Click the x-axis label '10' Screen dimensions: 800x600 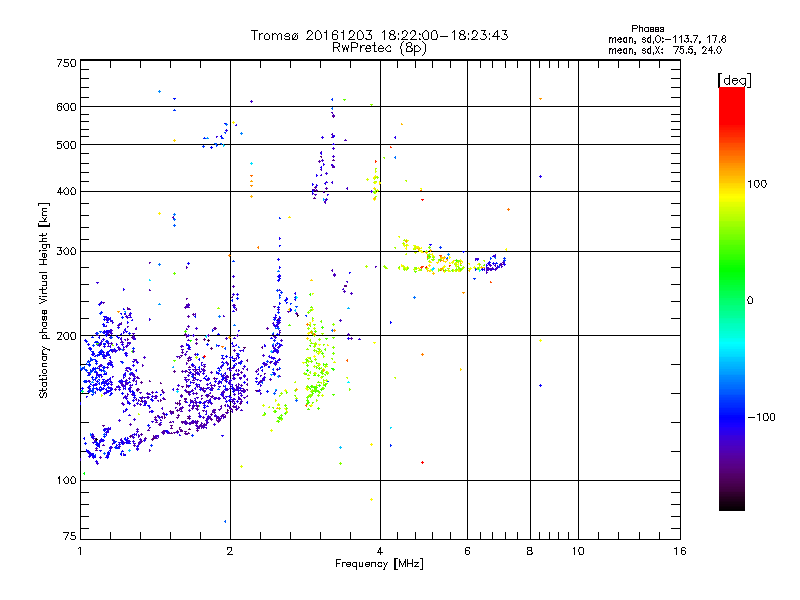click(x=578, y=551)
